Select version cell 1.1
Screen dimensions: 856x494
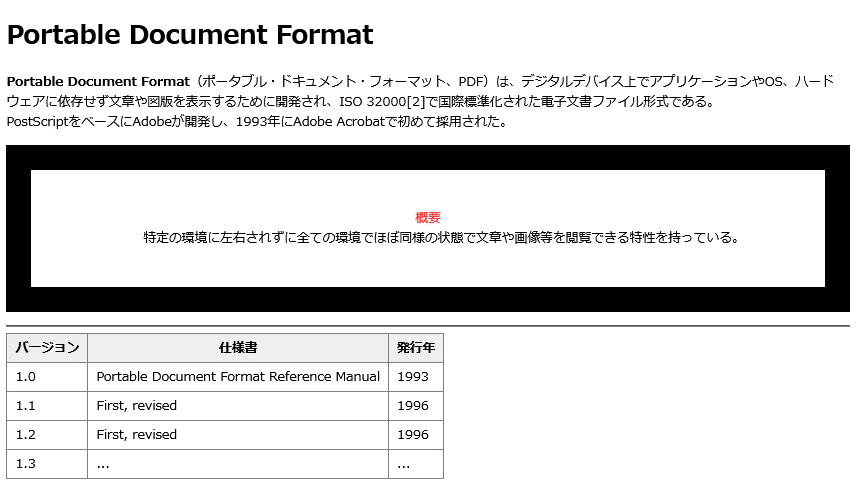(47, 406)
